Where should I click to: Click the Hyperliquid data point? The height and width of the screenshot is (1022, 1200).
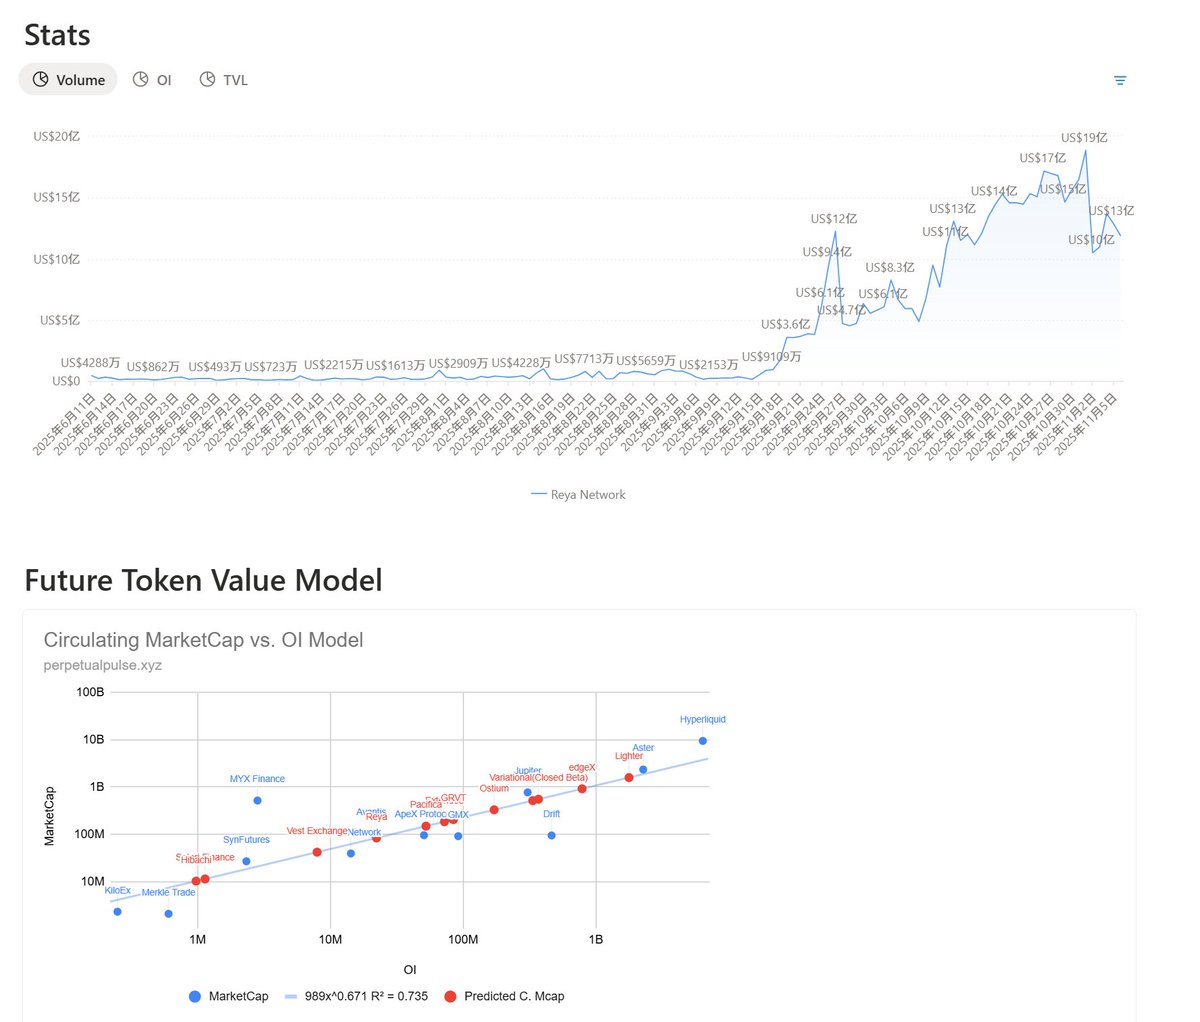click(x=703, y=741)
